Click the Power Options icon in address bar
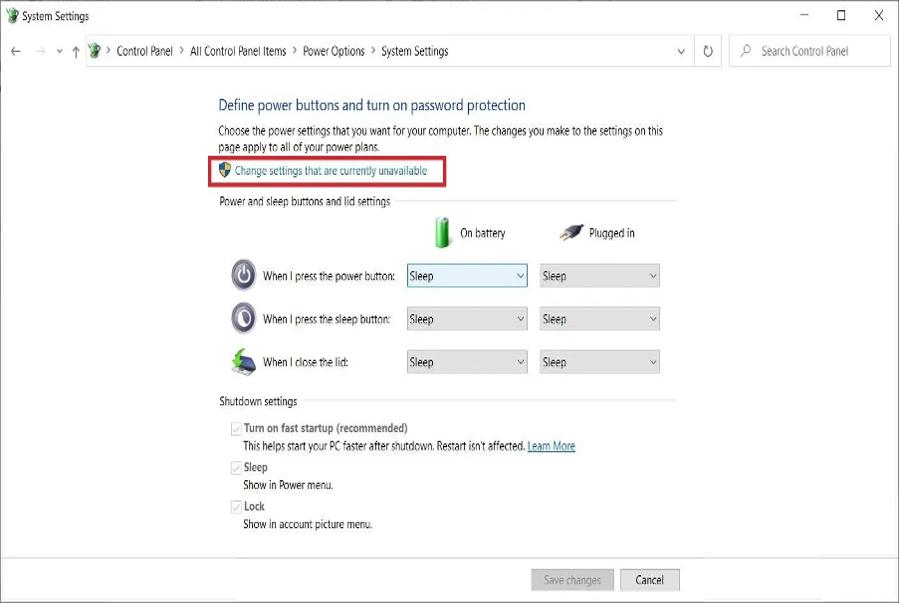This screenshot has width=900, height=603. click(95, 50)
